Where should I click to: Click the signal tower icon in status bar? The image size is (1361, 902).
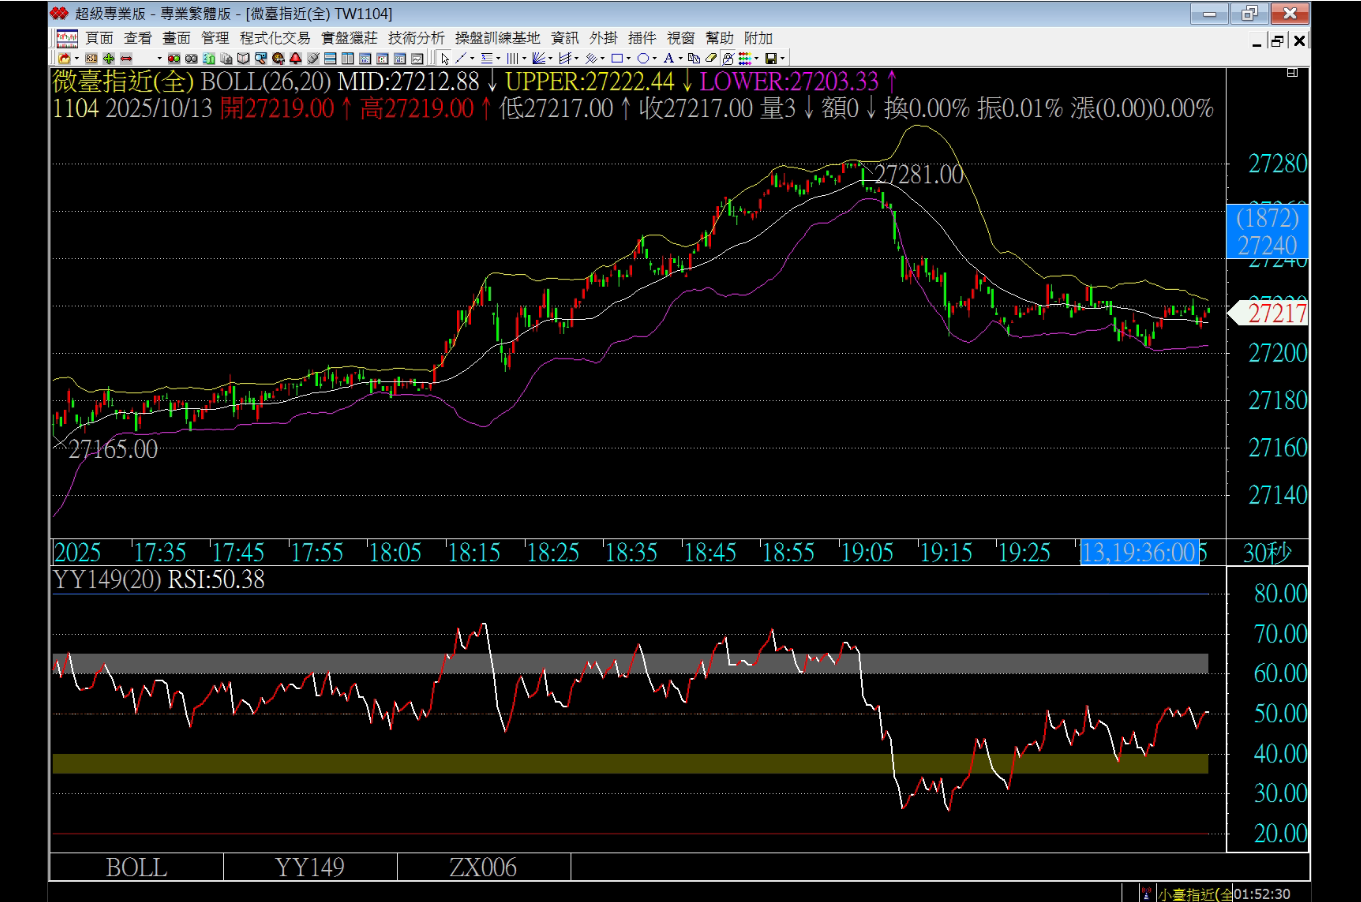point(1145,893)
